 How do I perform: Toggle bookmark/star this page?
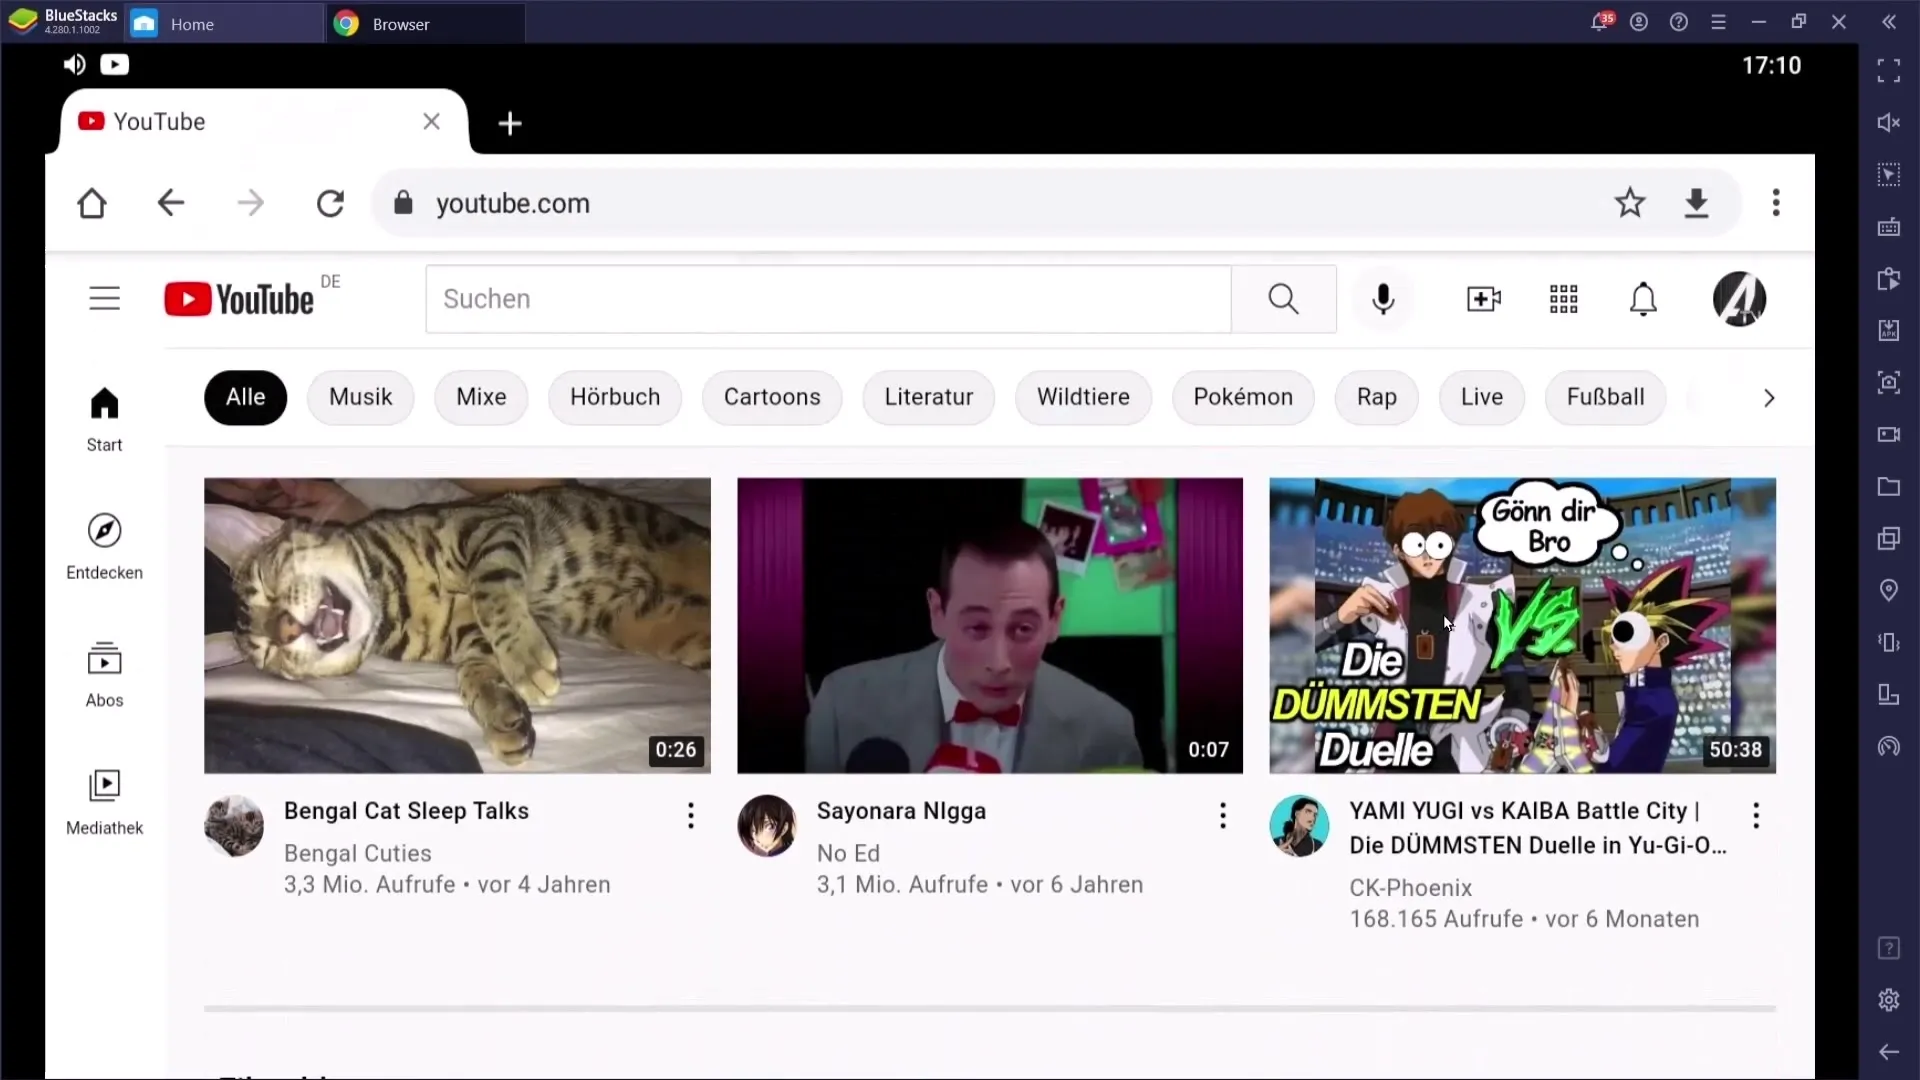(x=1629, y=203)
